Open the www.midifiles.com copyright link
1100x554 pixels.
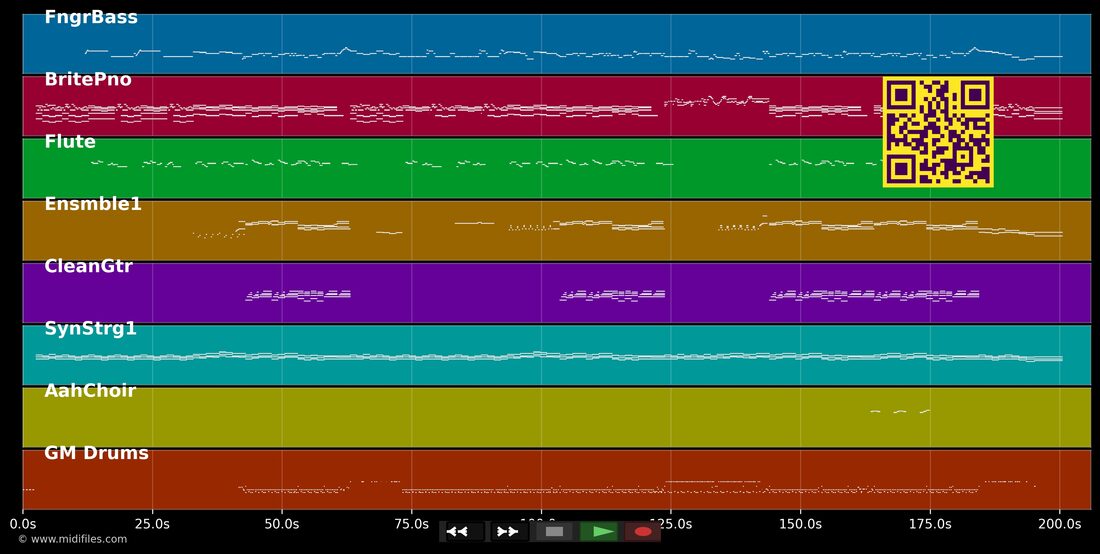[72, 539]
